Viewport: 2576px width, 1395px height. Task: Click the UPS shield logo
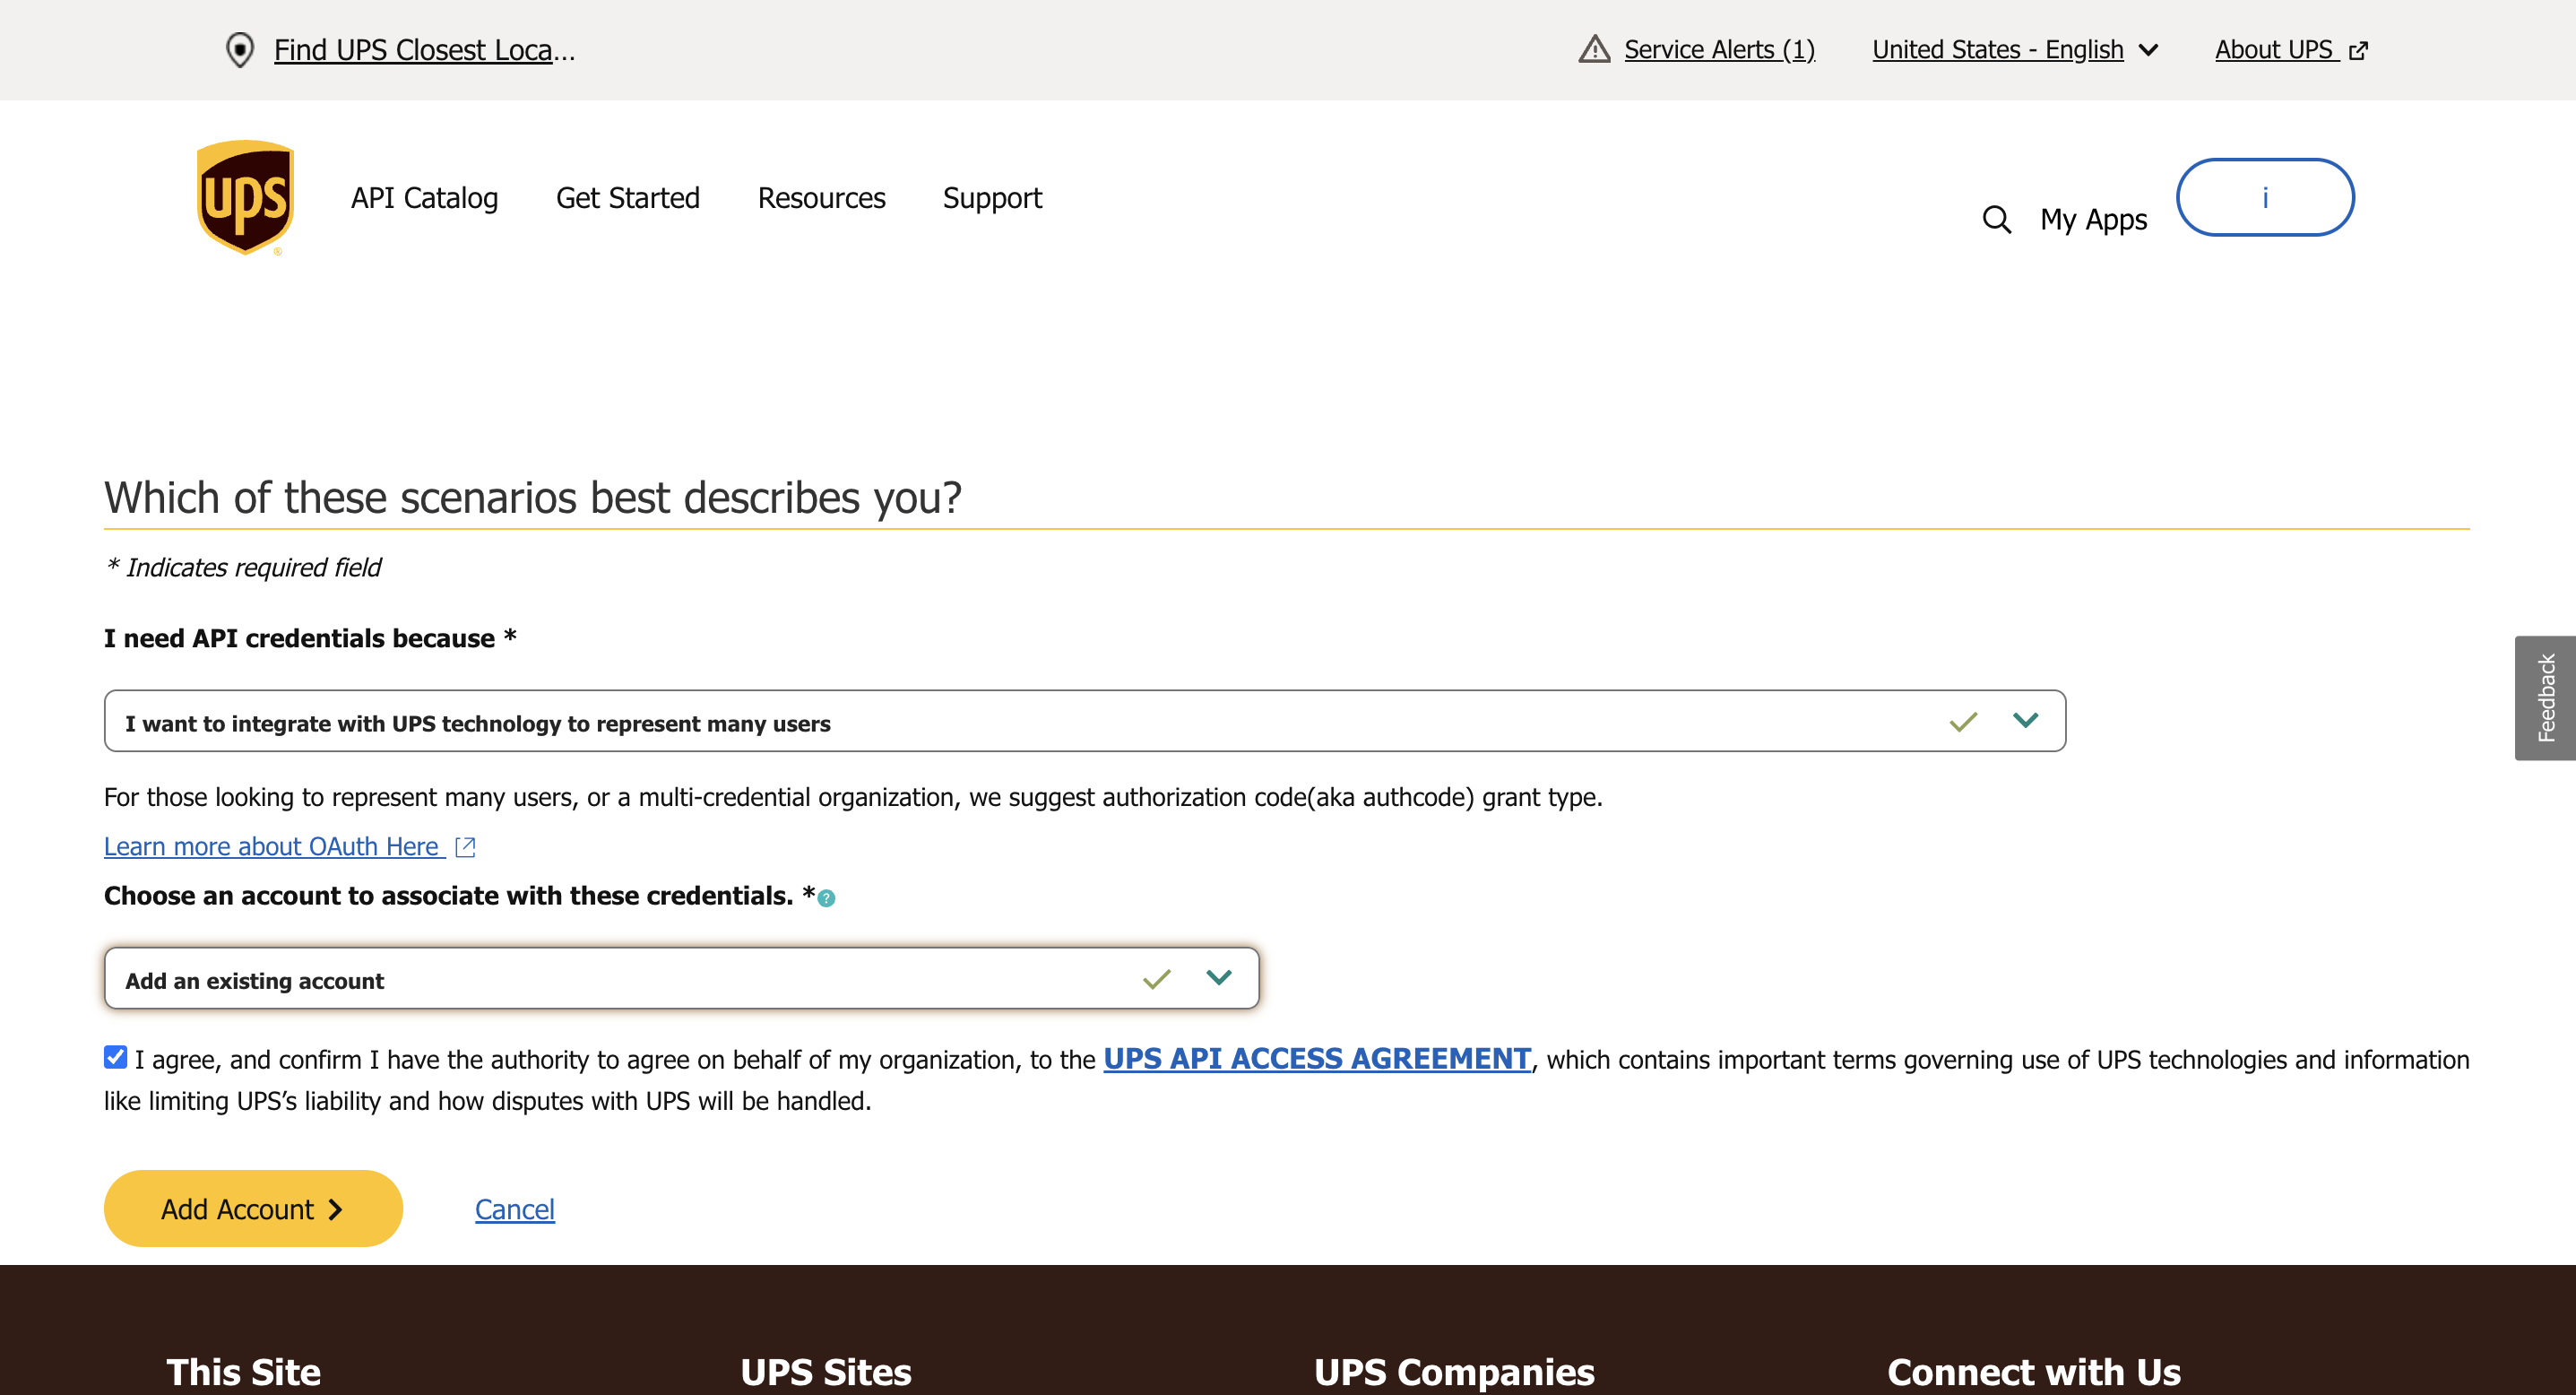point(245,197)
